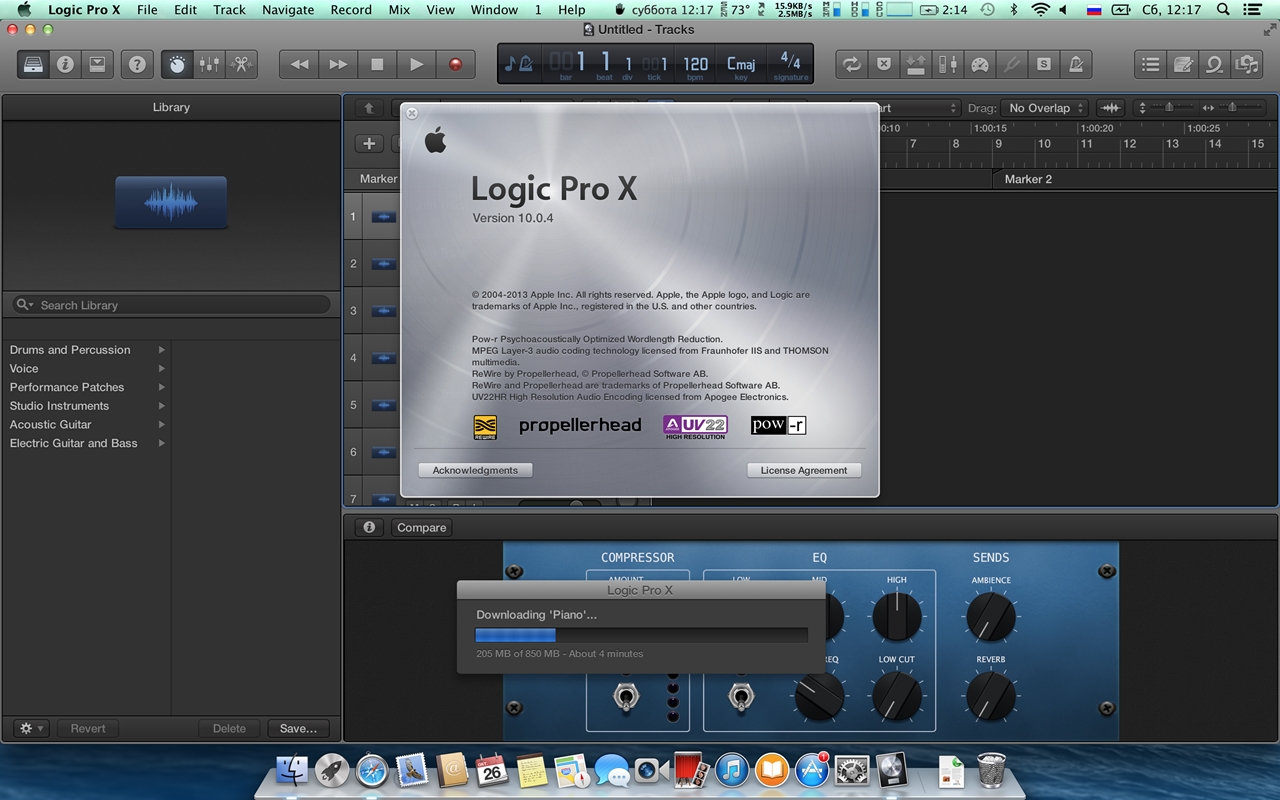Screen dimensions: 1280x800
Task: Toggle the Solo button in toolbar
Action: tap(1044, 64)
